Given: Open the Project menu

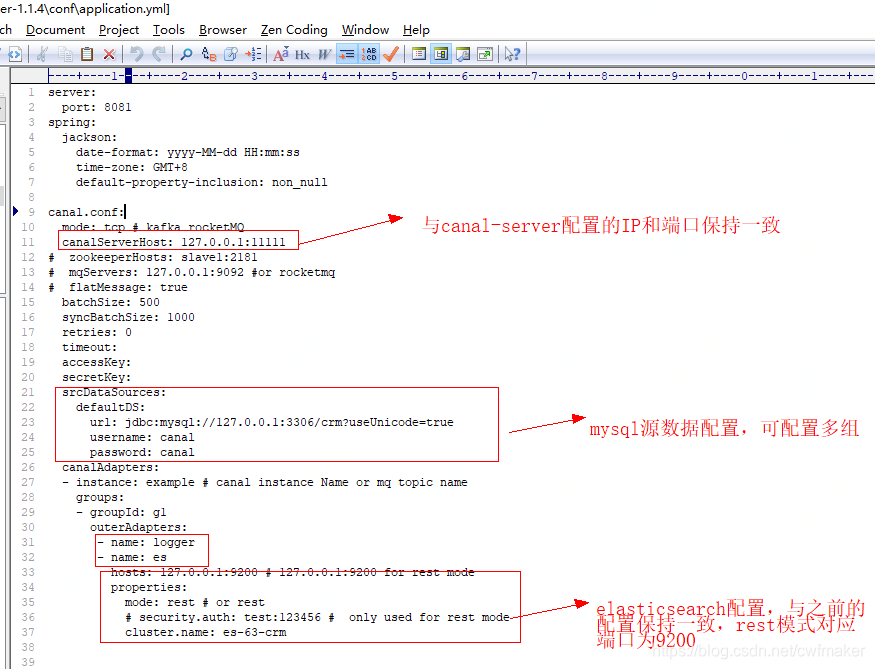Looking at the screenshot, I should point(119,30).
